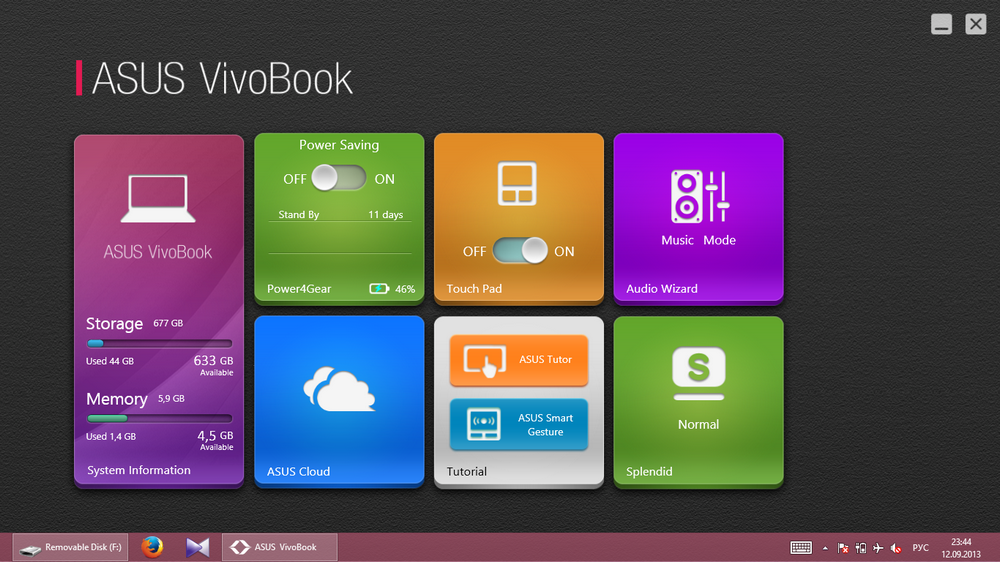The image size is (1000, 562).
Task: Minimize the ASUS VivoBook window
Action: pos(941,24)
